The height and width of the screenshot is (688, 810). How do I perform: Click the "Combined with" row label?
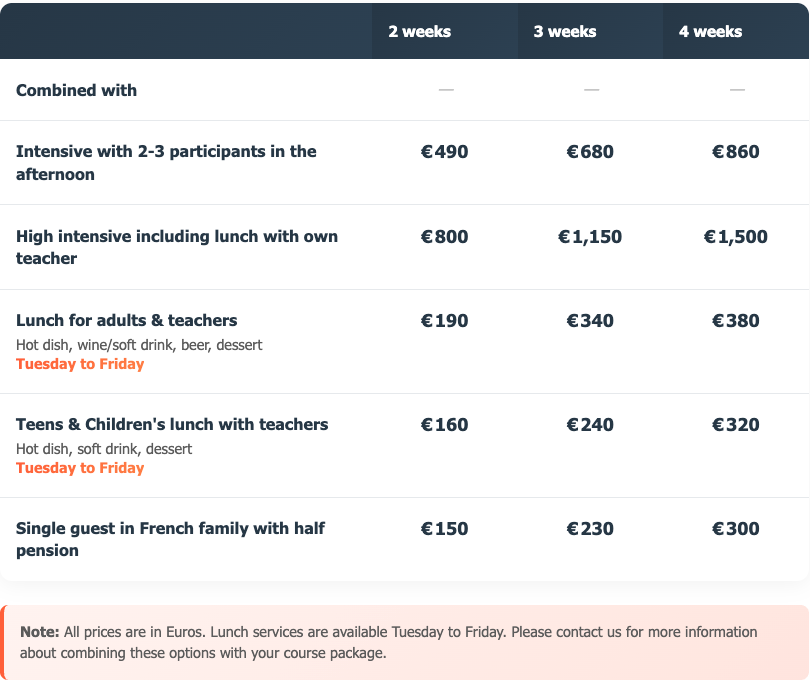pos(77,90)
